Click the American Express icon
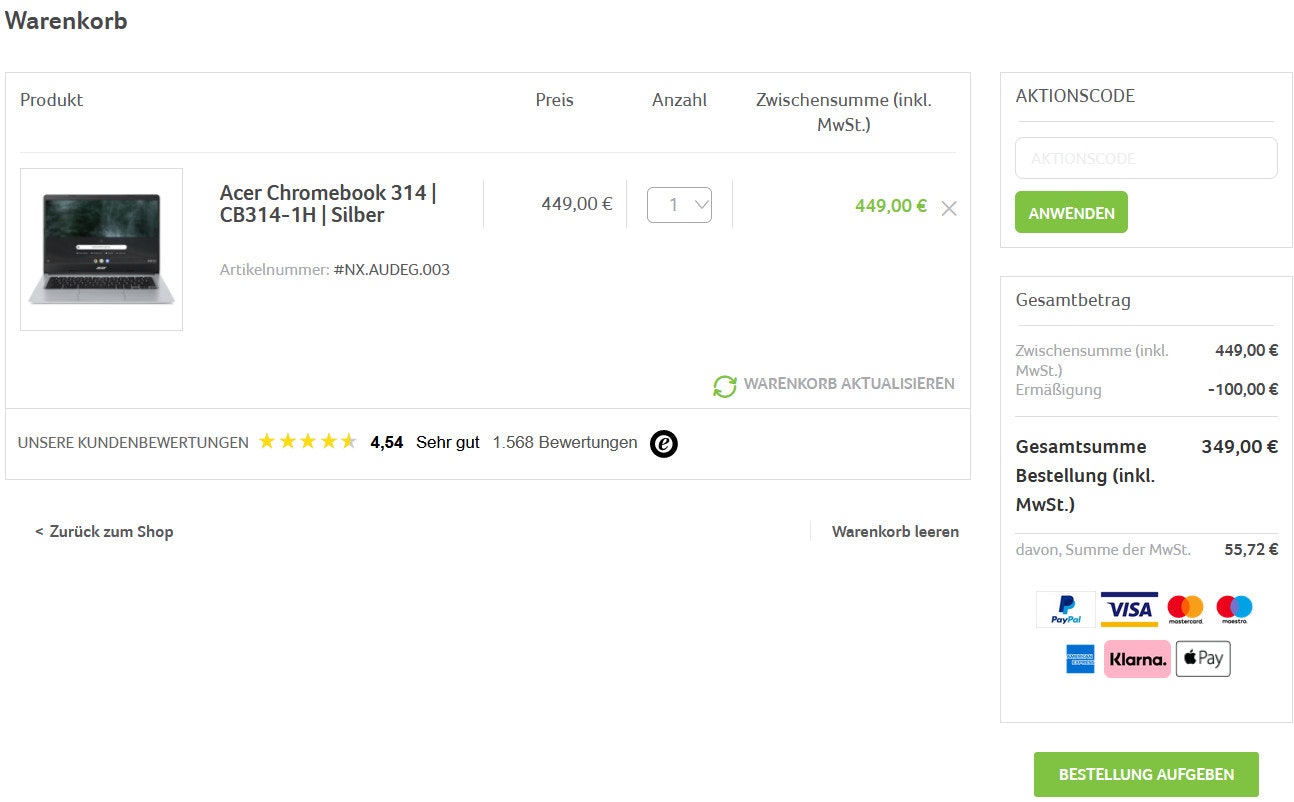This screenshot has width=1294, height=802. [1080, 659]
